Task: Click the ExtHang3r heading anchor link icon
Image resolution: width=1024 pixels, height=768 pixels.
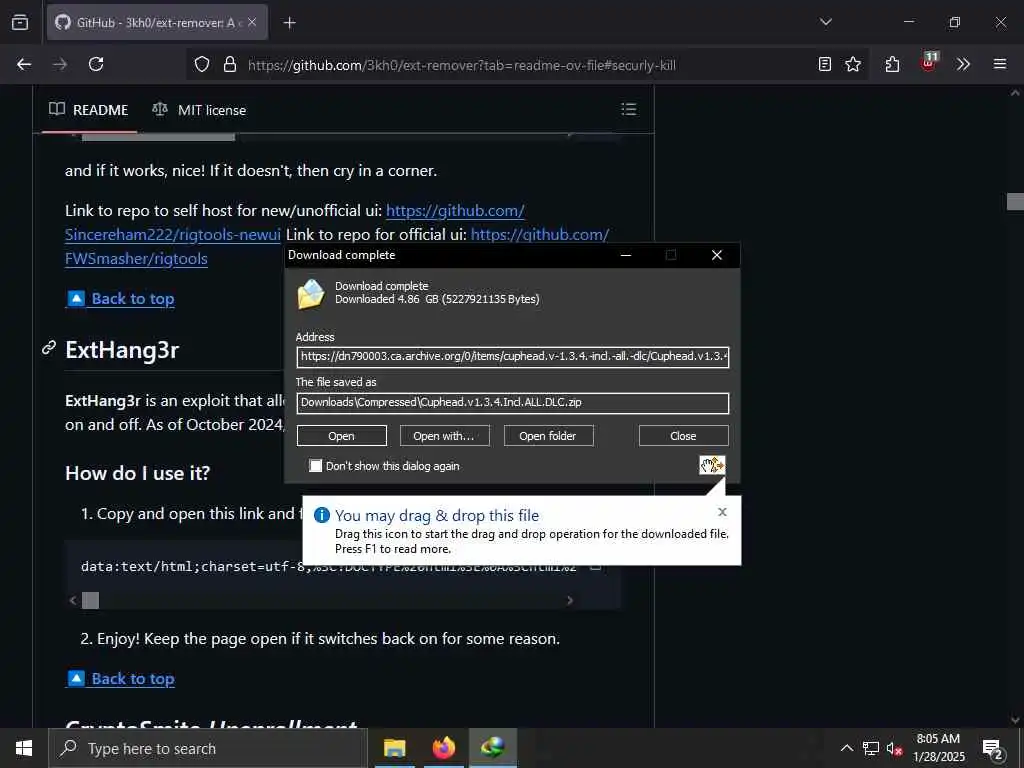Action: [x=49, y=348]
